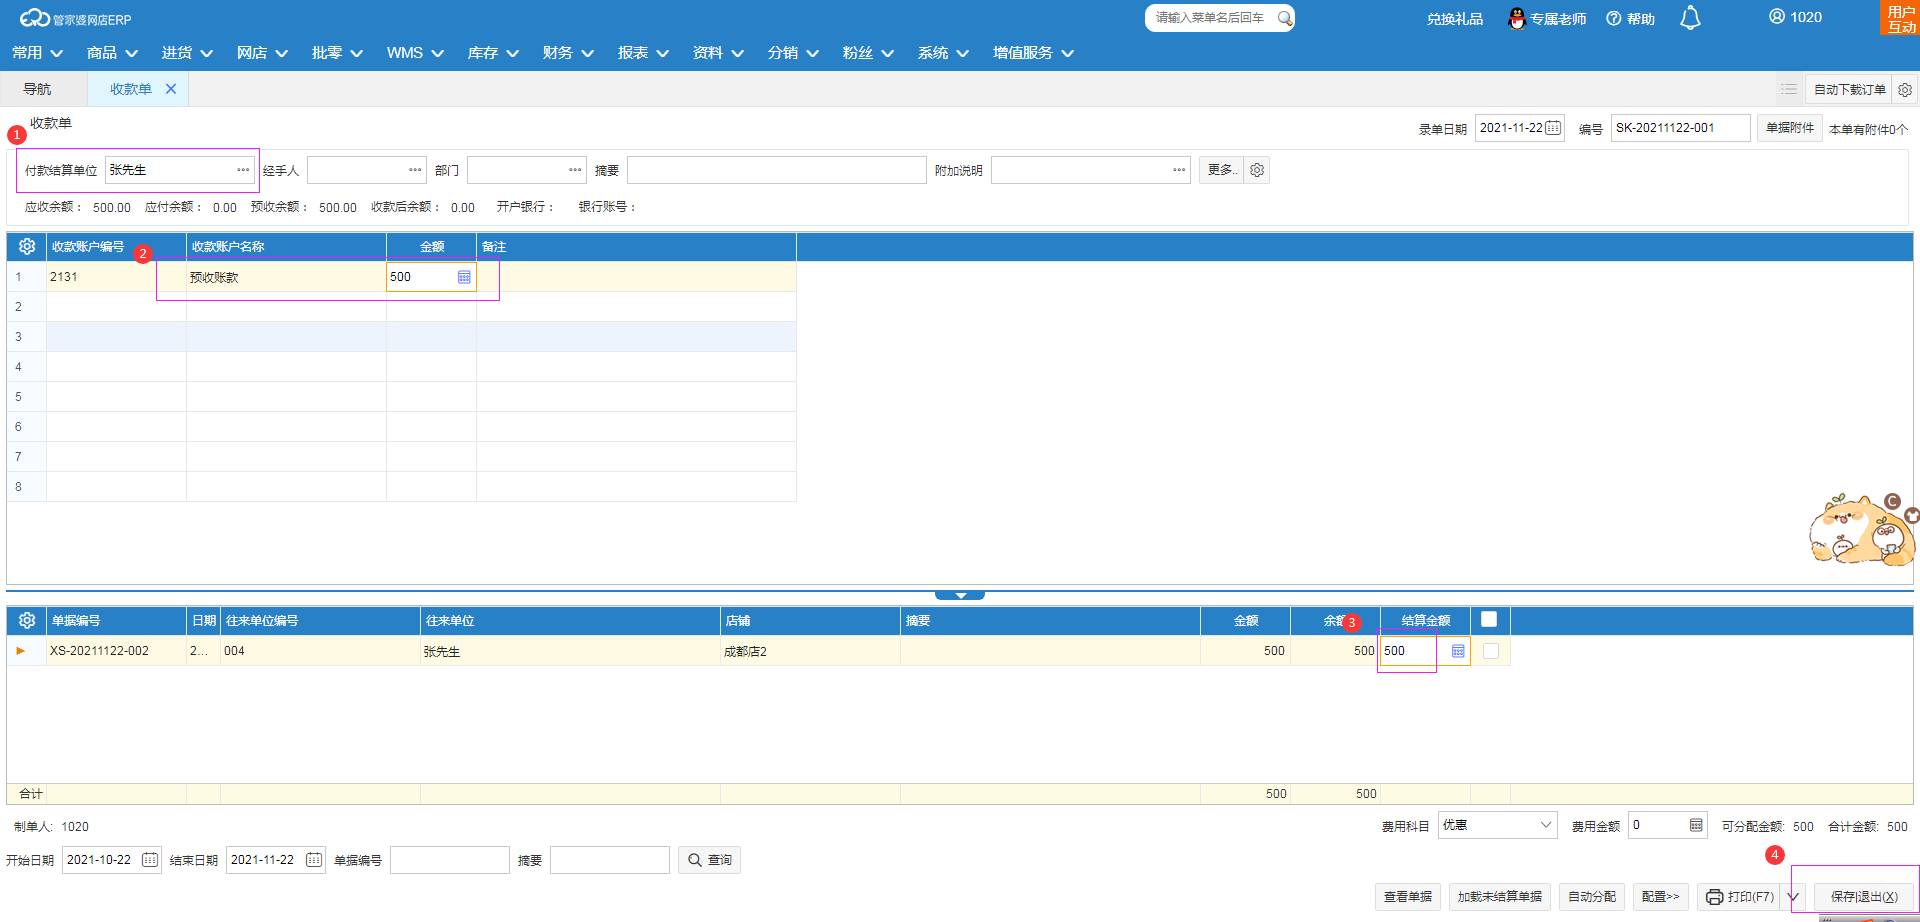The height and width of the screenshot is (922, 1920).
Task: Click the notification bell icon
Action: click(x=1690, y=18)
